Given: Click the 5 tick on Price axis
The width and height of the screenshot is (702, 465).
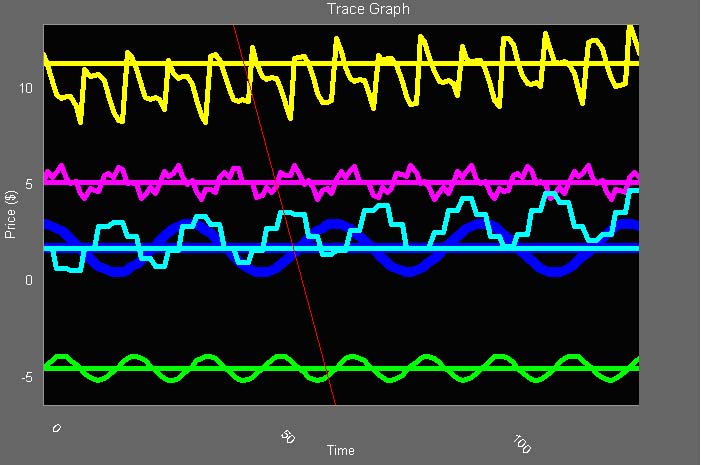Looking at the screenshot, I should coord(30,184).
